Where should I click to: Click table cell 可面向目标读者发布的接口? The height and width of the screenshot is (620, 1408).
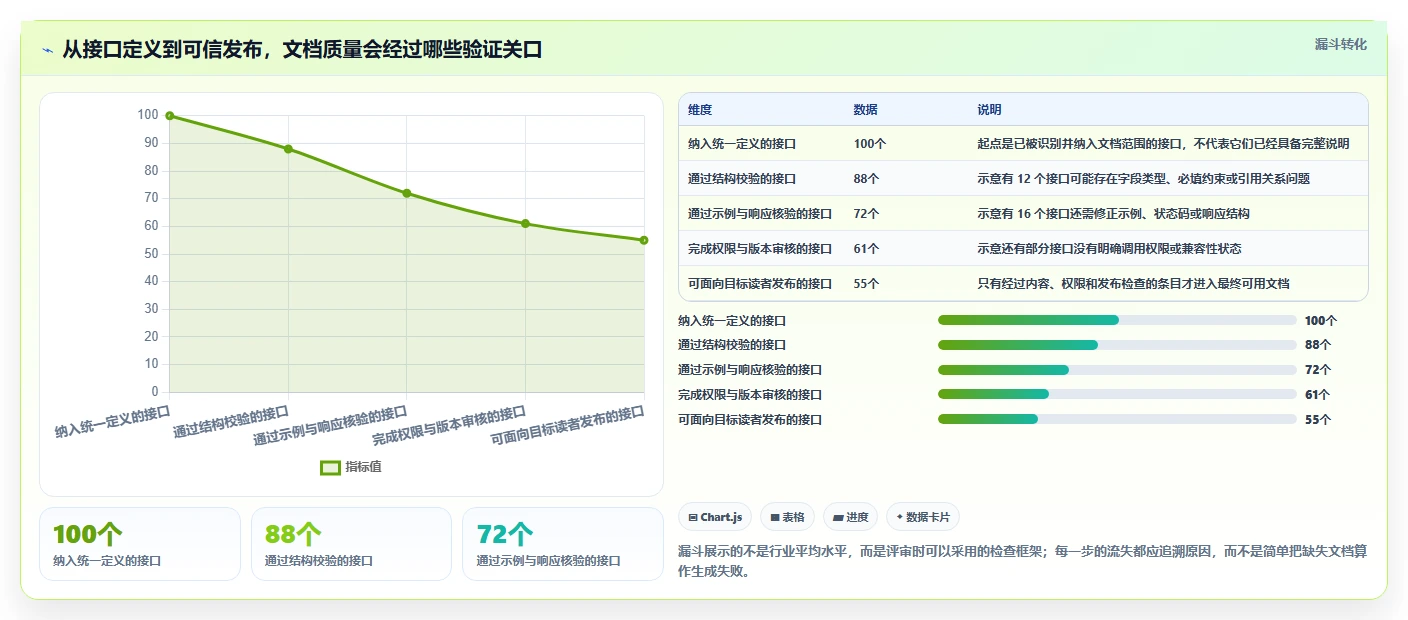point(760,284)
